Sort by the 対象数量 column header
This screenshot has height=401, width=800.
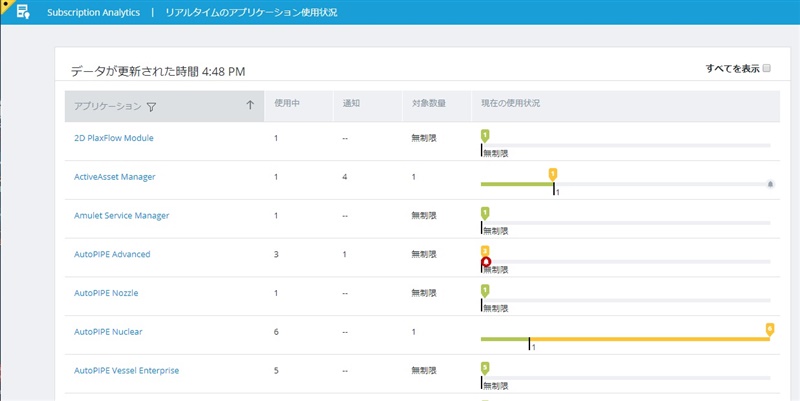pyautogui.click(x=429, y=106)
